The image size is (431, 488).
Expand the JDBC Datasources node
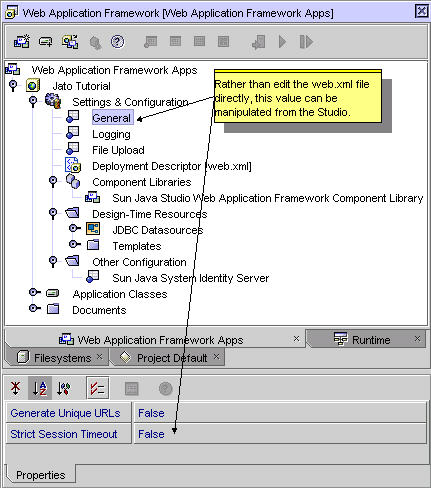click(x=75, y=228)
